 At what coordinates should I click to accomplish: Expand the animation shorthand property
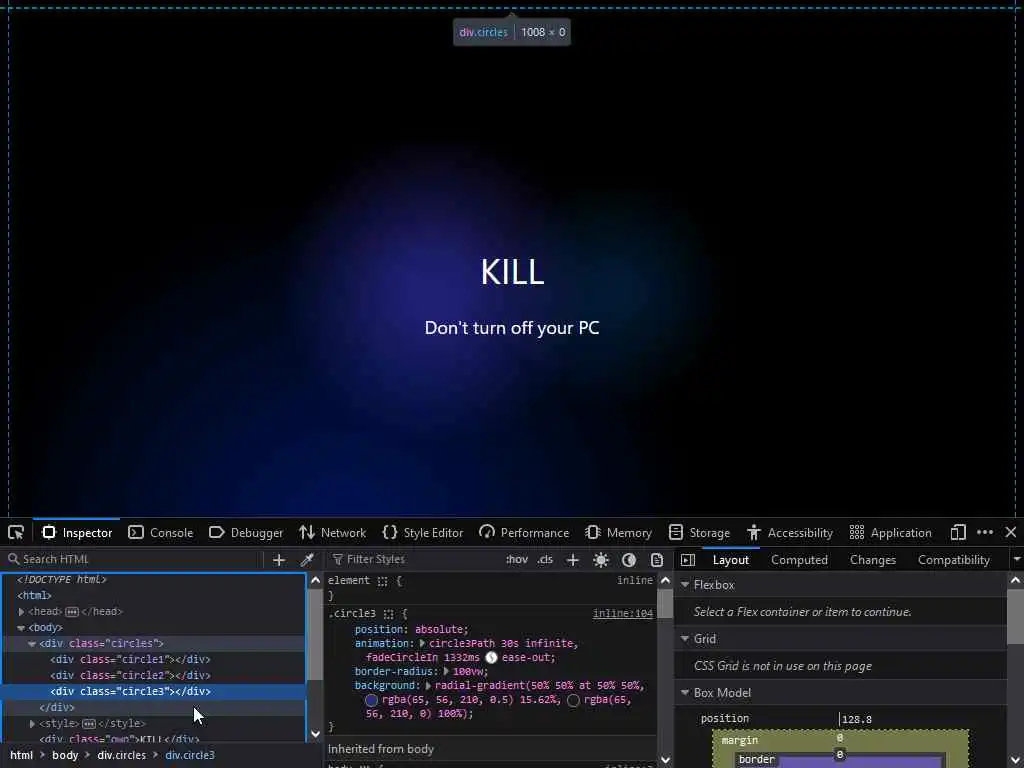[x=423, y=643]
